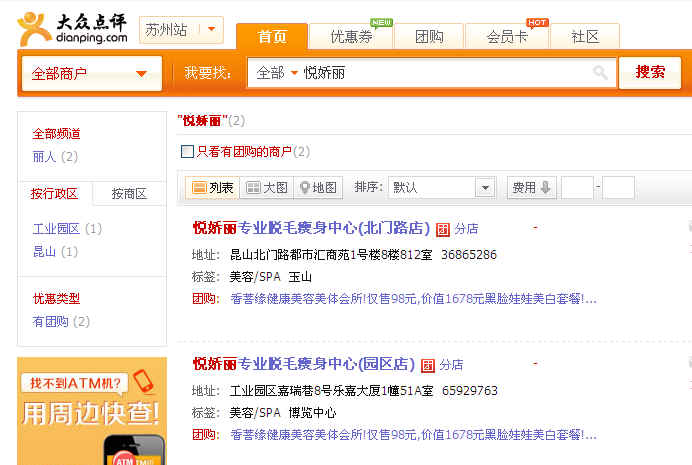This screenshot has width=692, height=465.
Task: Open 悦娇丽专业脱毛瘦身中心(北门路店) listing
Action: tap(311, 228)
